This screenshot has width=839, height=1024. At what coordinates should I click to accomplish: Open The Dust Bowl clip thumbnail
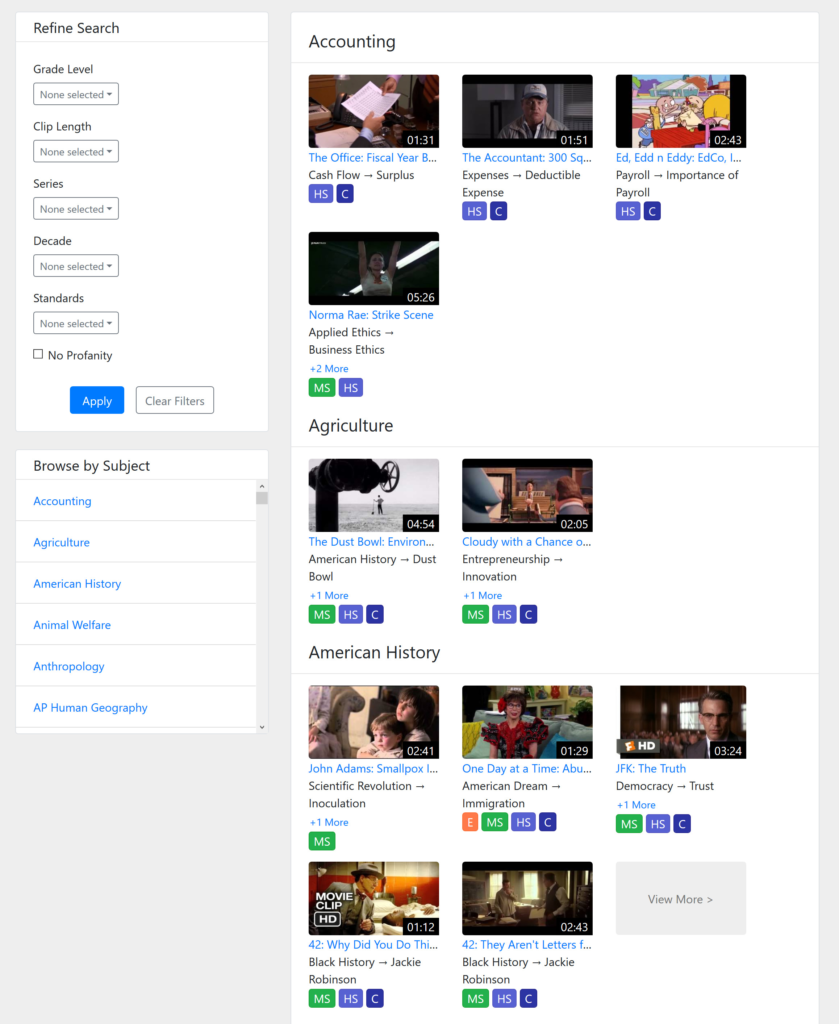[x=373, y=495]
